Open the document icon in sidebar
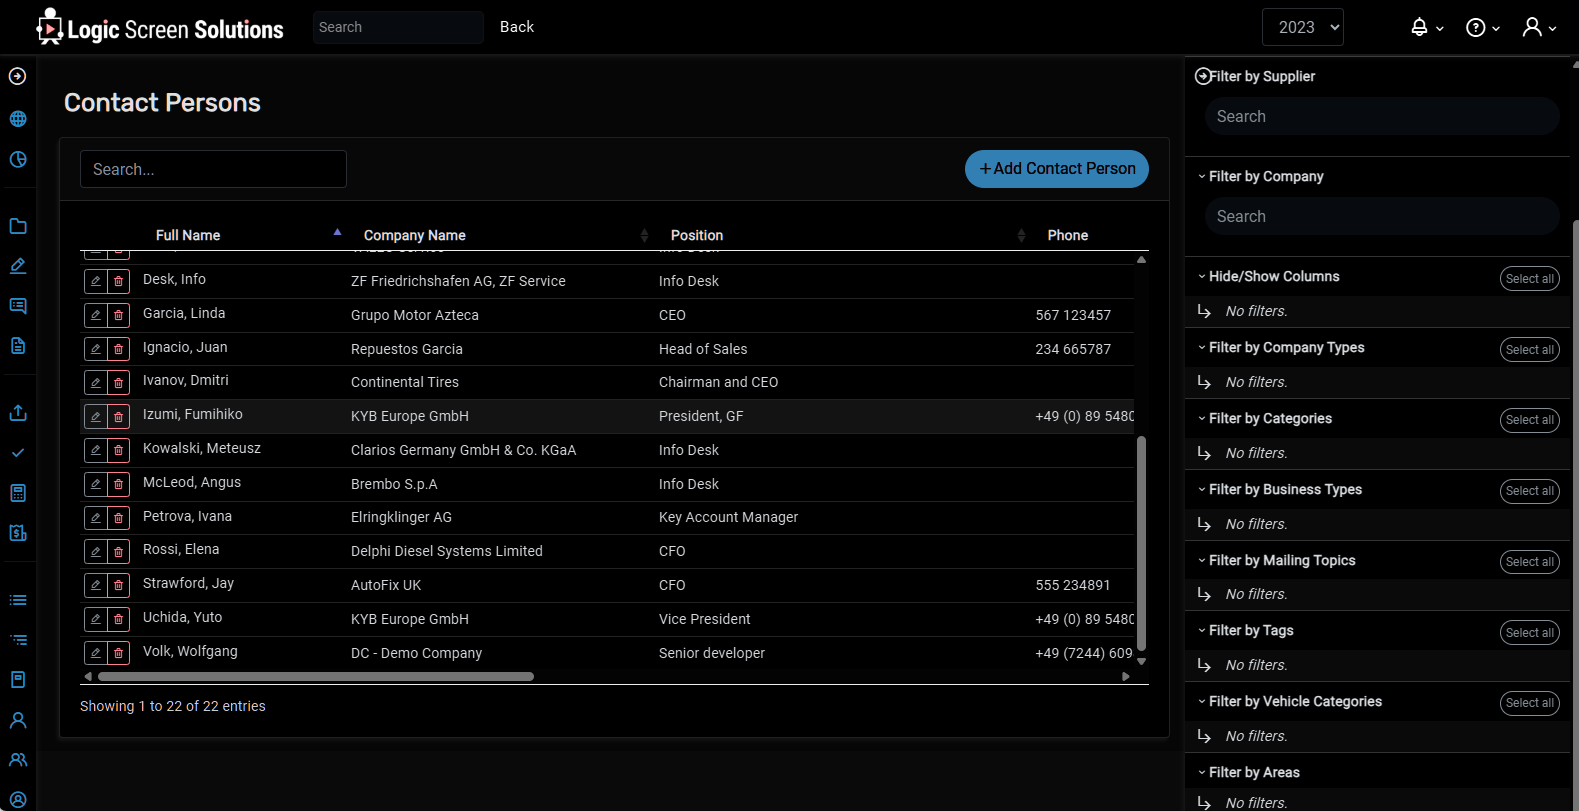This screenshot has height=811, width=1579. point(17,346)
